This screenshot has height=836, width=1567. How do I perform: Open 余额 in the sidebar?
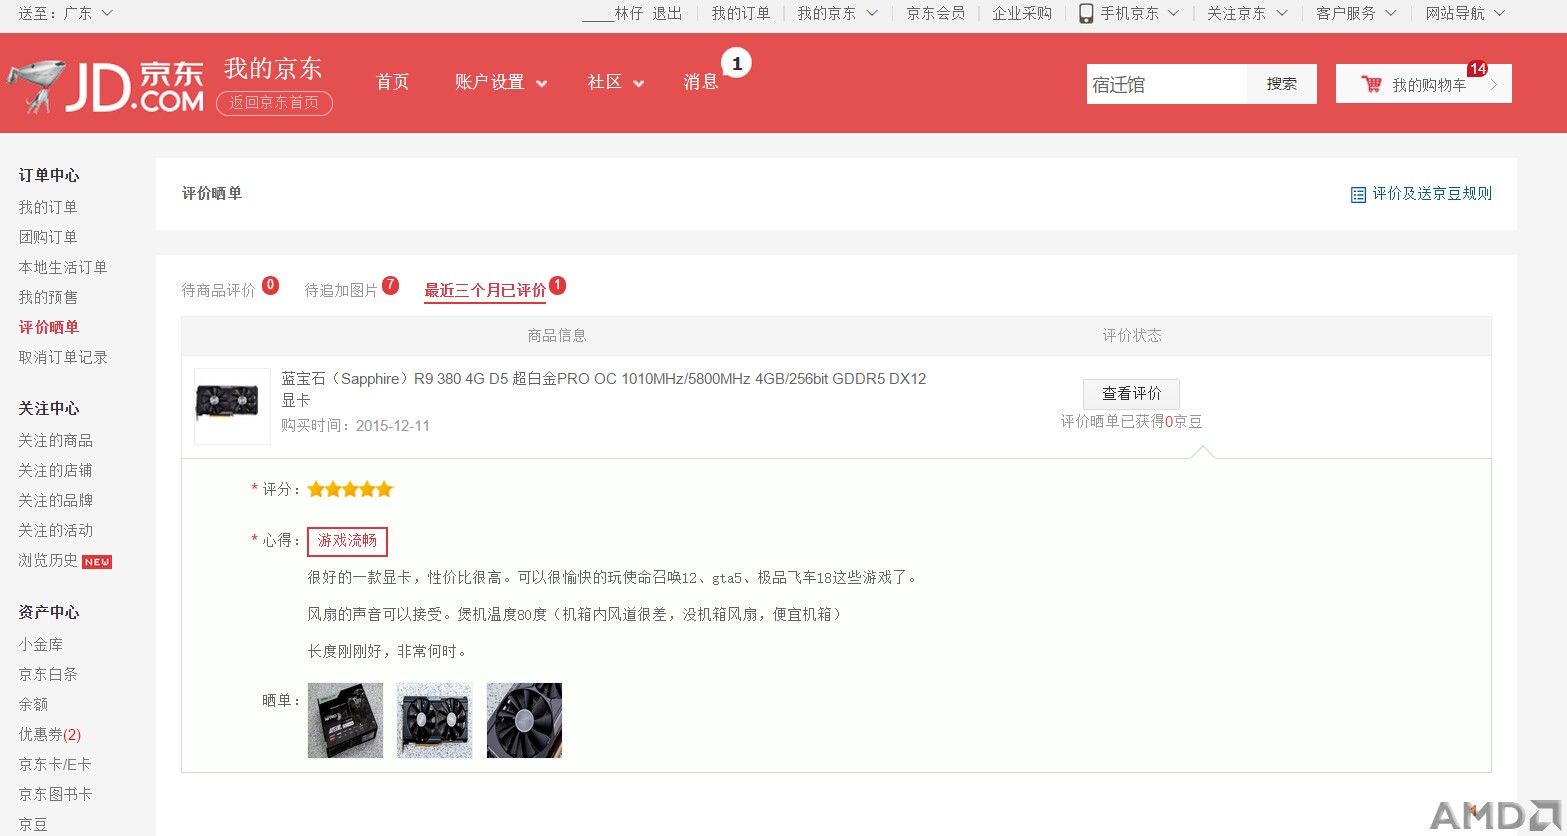pos(33,704)
